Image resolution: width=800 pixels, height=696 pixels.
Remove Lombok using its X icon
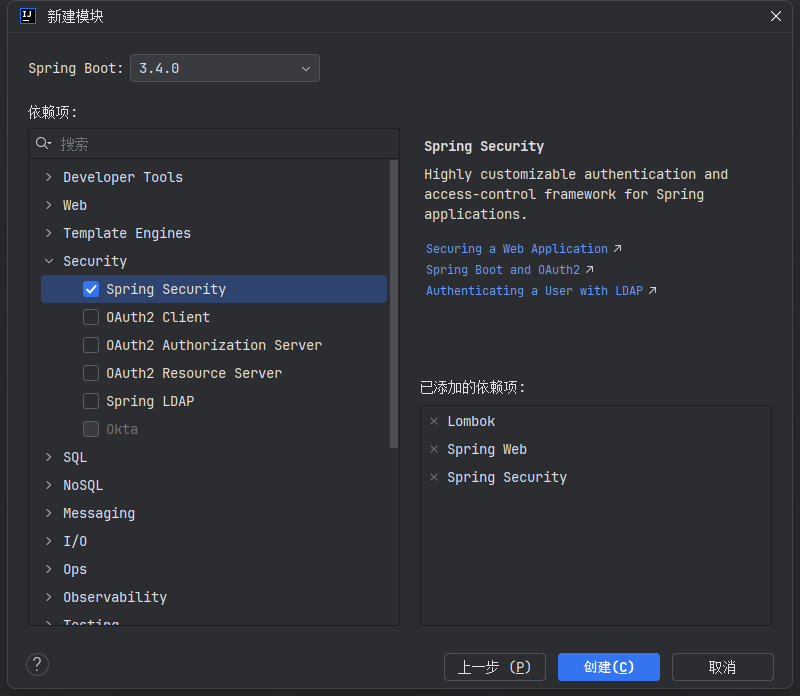(x=434, y=422)
